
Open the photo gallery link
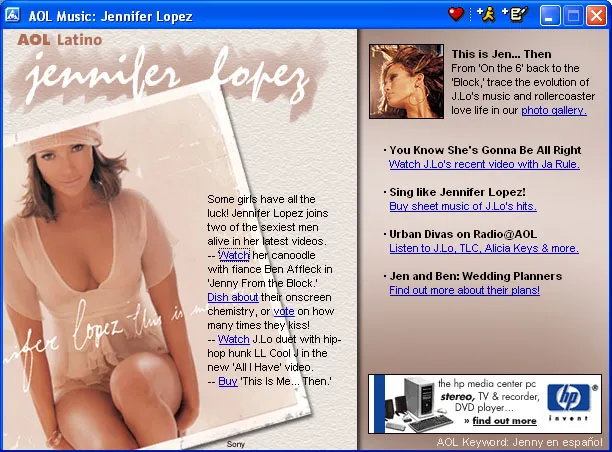click(x=554, y=110)
